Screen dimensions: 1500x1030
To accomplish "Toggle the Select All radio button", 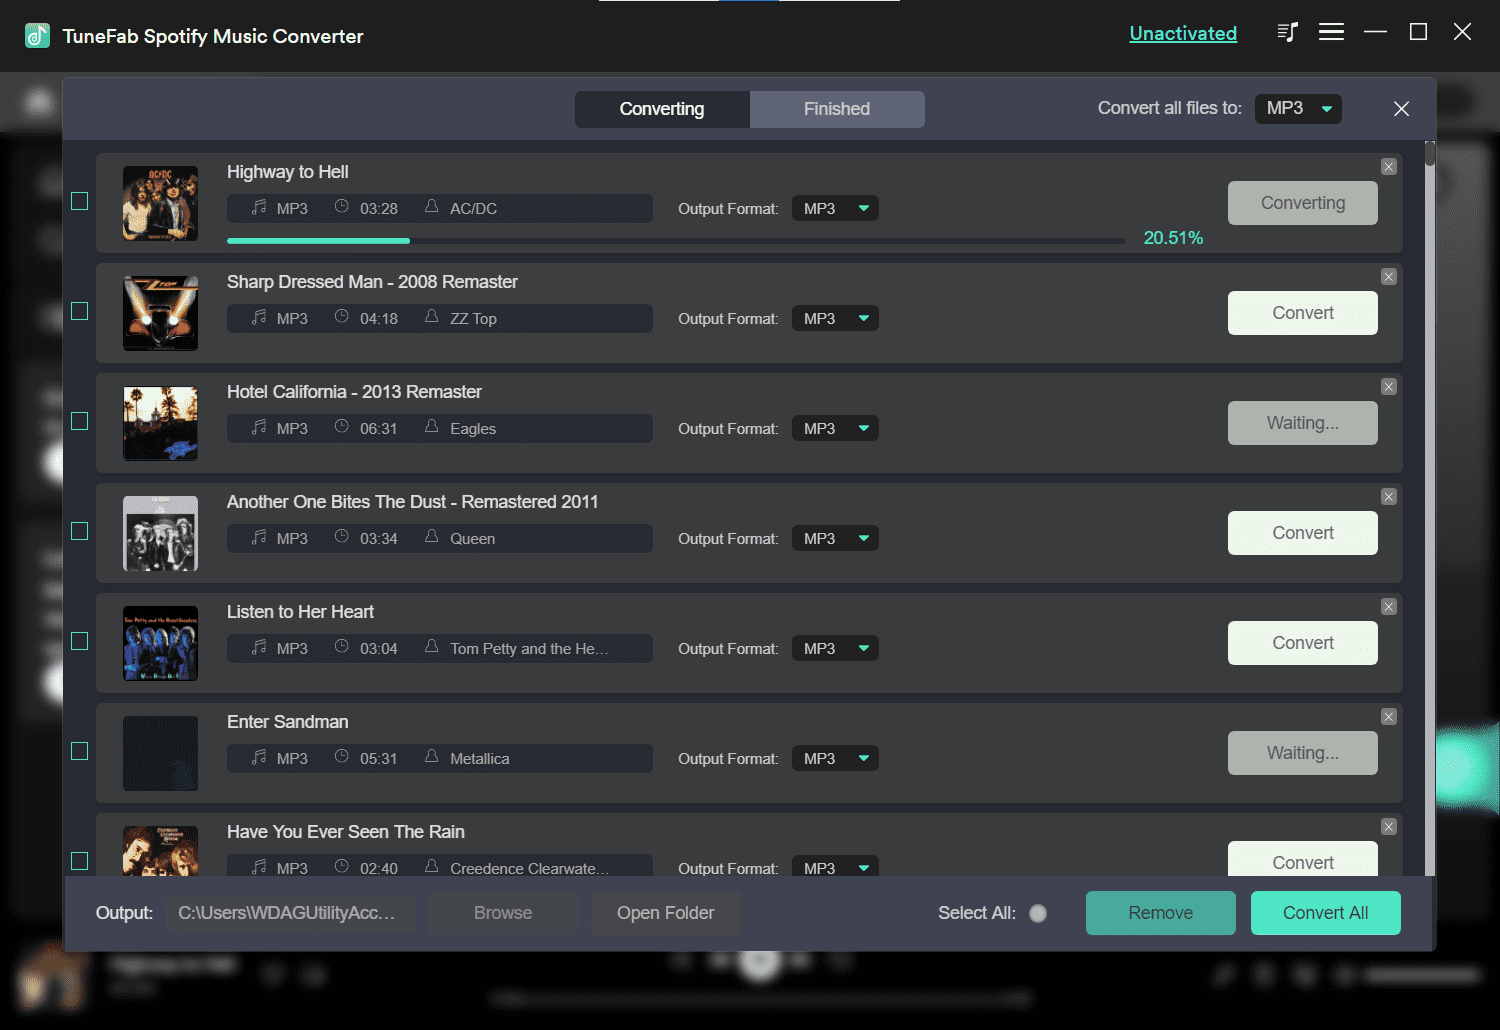I will [x=1038, y=913].
